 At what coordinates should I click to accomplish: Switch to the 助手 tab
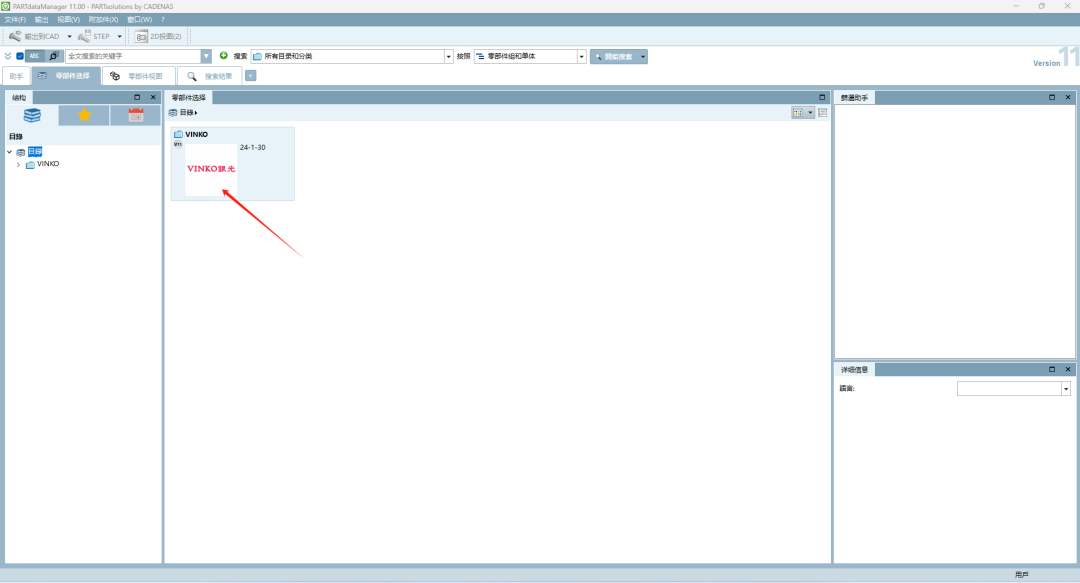[17, 76]
